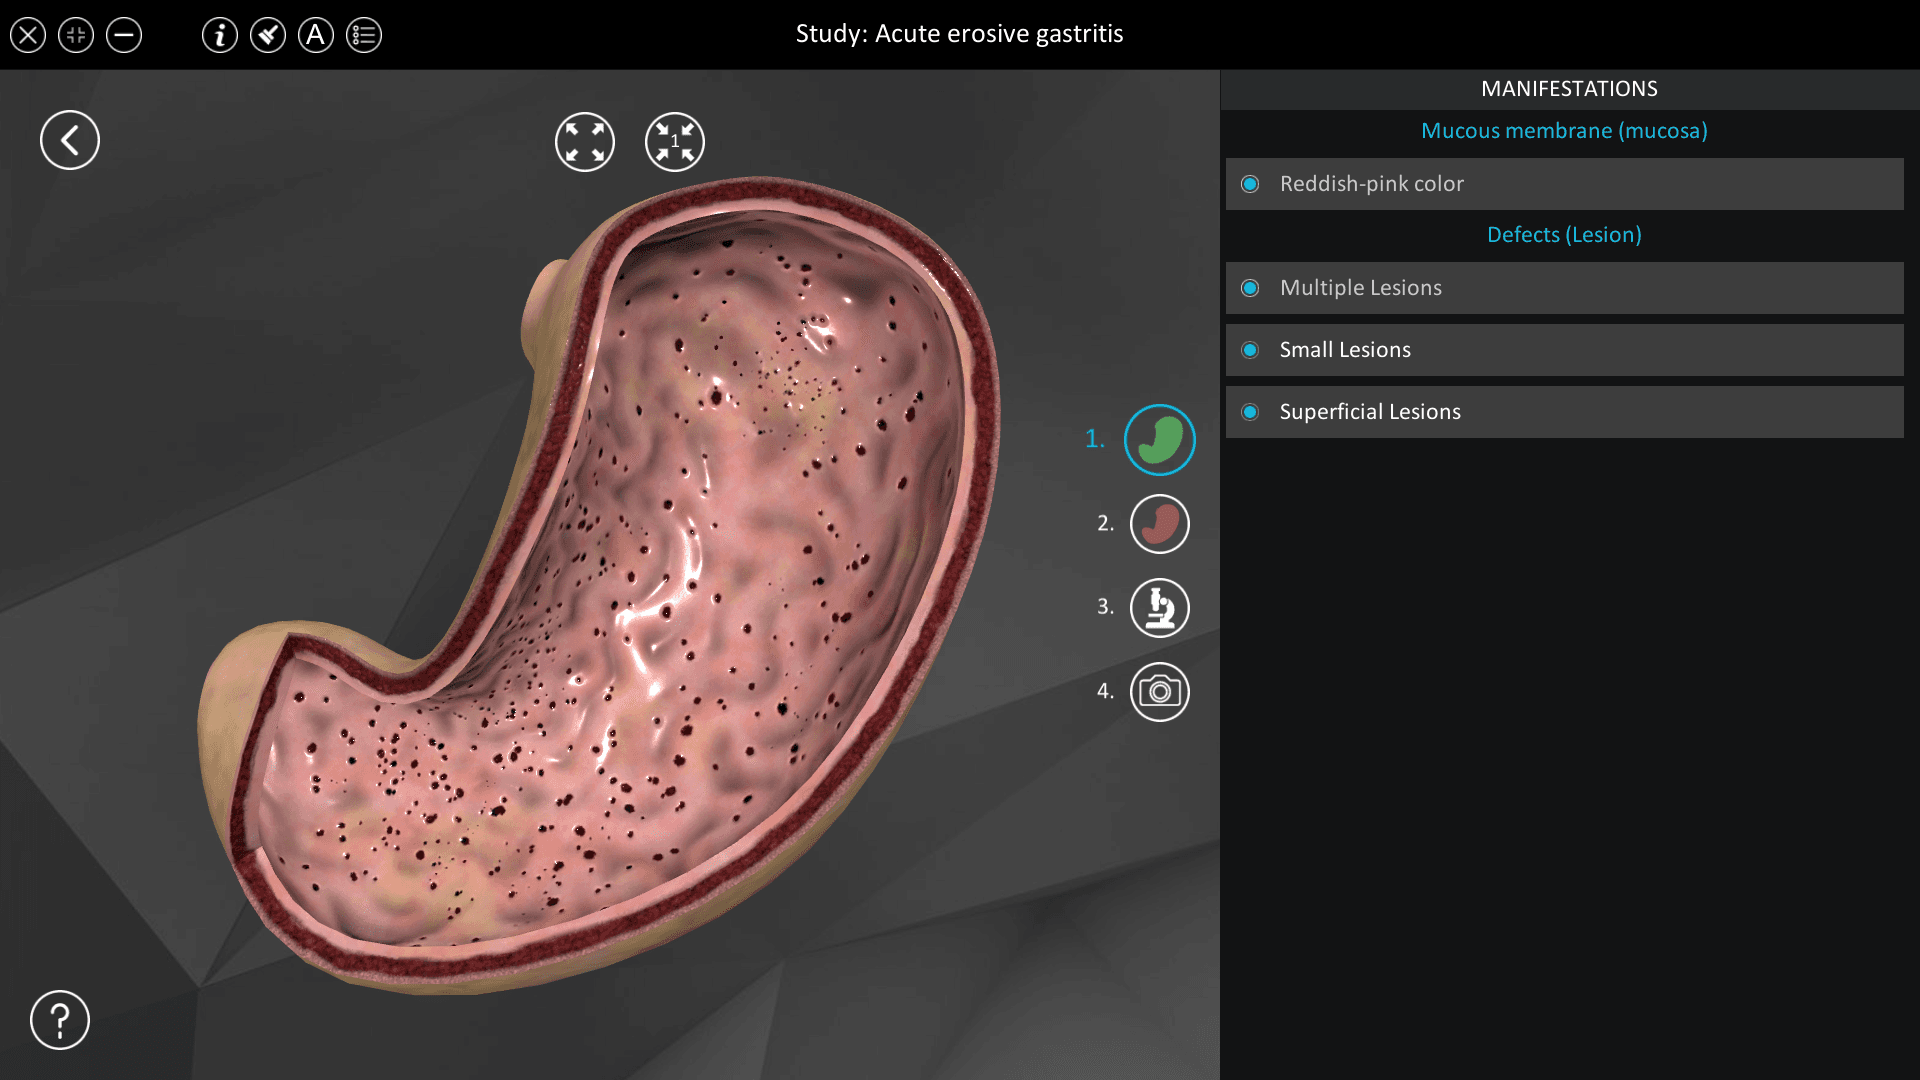The image size is (1920, 1080).
Task: Click Mucous membrane (mucosa) heading
Action: (1564, 131)
